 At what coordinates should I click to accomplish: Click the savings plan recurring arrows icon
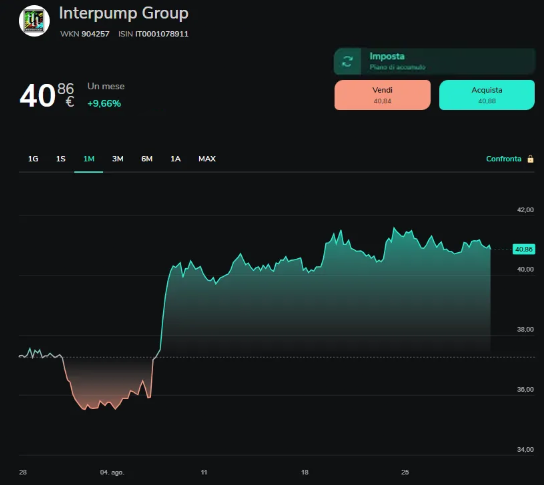(347, 61)
